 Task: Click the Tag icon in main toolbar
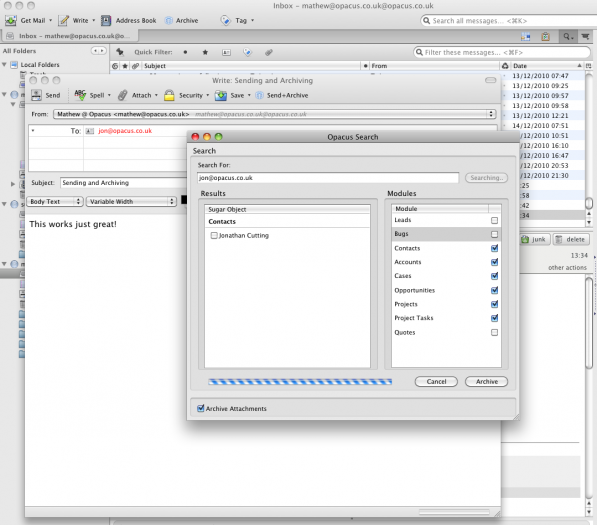pos(225,21)
